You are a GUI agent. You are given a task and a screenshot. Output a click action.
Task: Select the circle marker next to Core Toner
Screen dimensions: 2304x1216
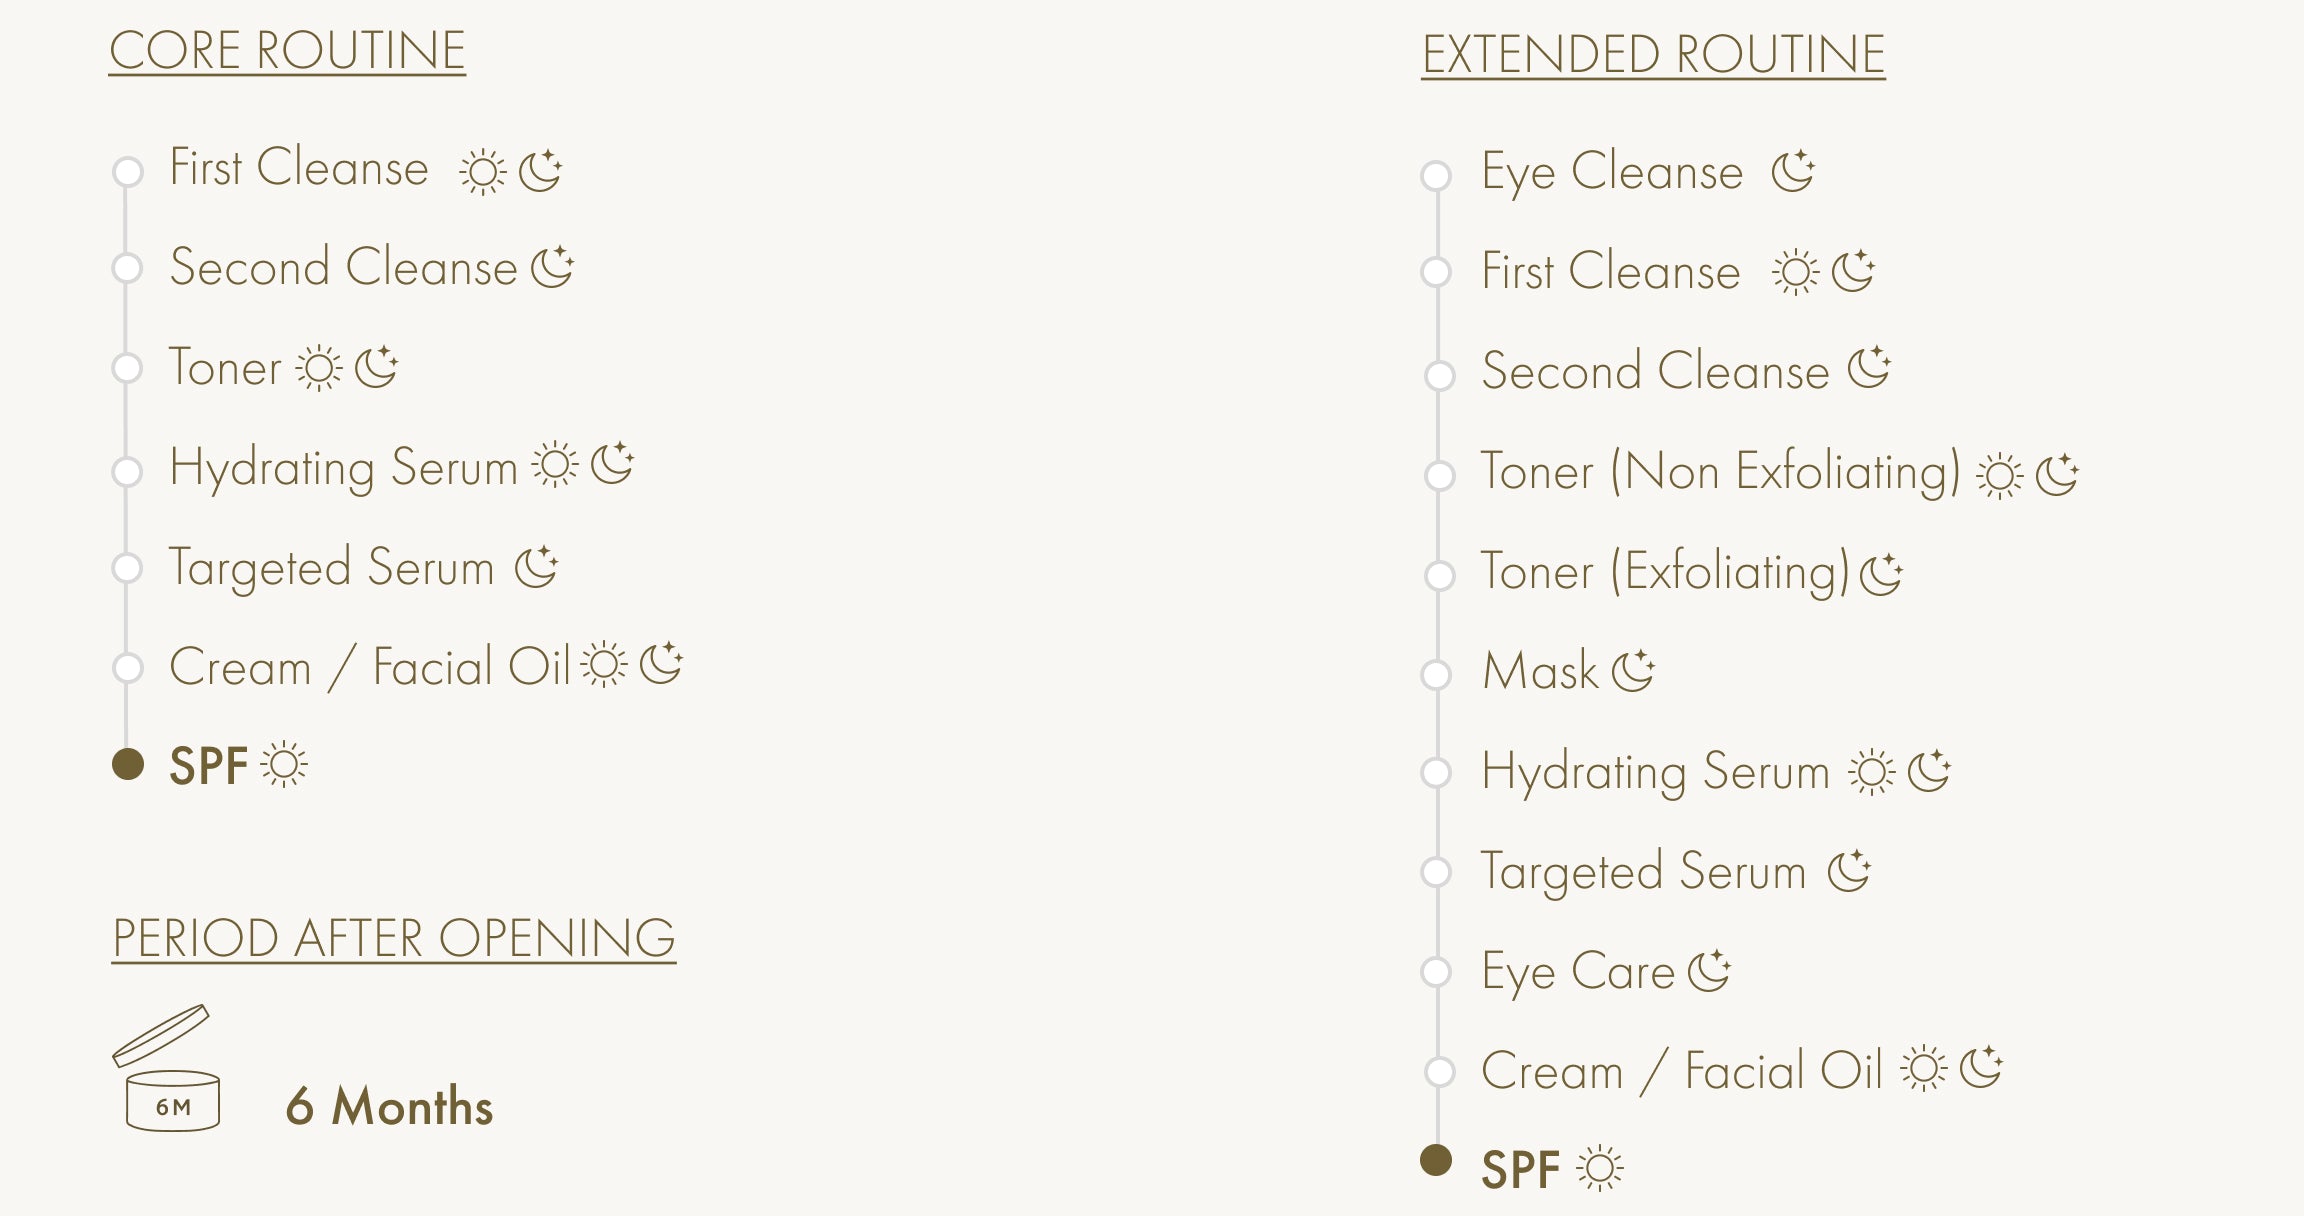click(127, 368)
